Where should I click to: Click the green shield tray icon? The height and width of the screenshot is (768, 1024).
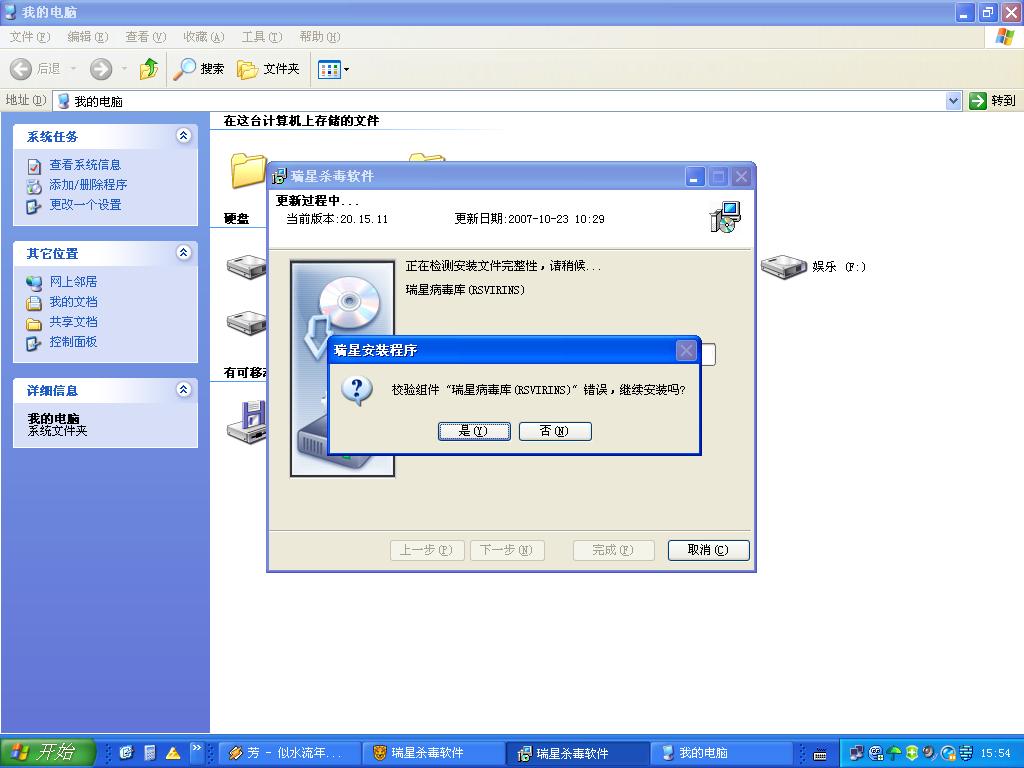[x=912, y=753]
